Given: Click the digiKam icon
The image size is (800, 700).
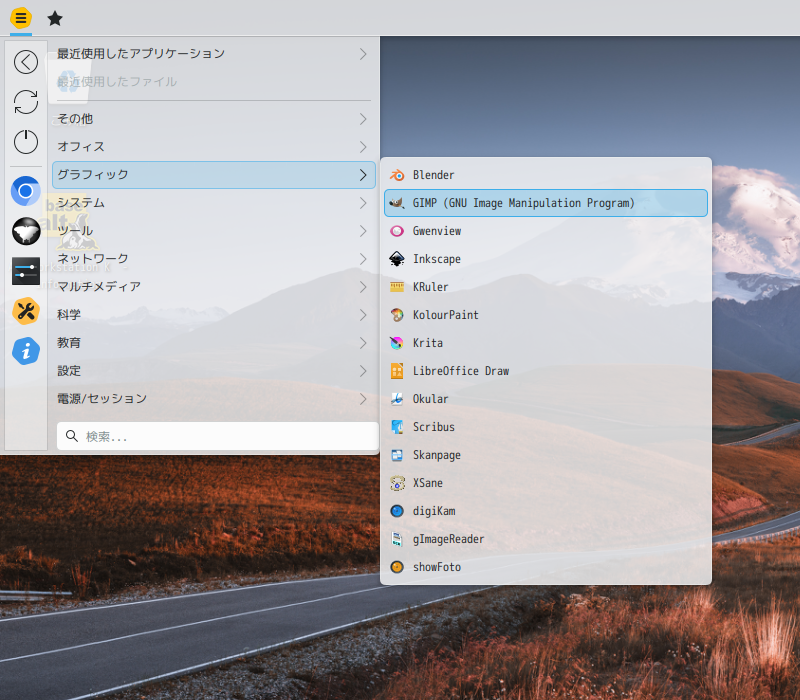Looking at the screenshot, I should coord(397,511).
